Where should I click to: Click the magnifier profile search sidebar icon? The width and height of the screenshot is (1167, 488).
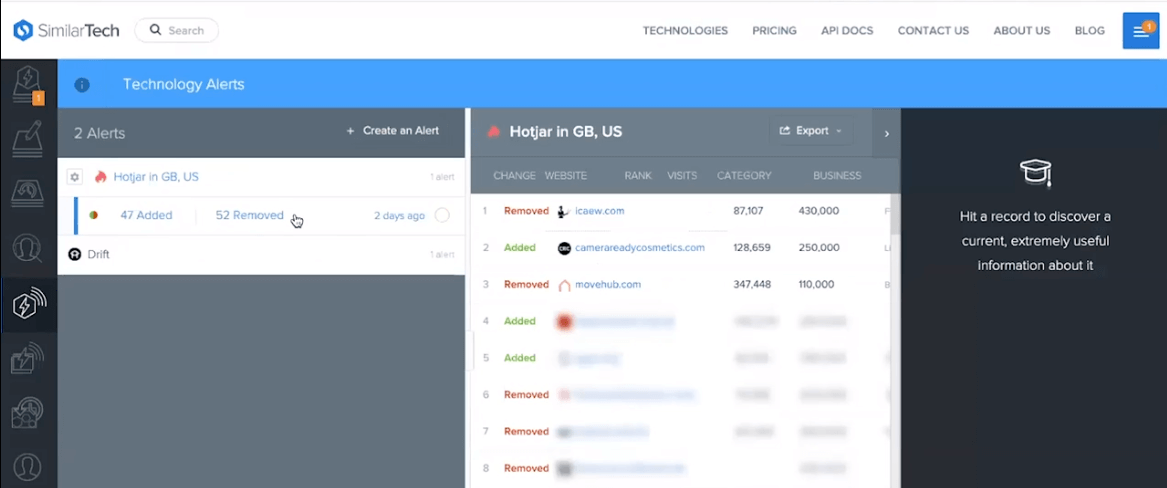click(28, 248)
